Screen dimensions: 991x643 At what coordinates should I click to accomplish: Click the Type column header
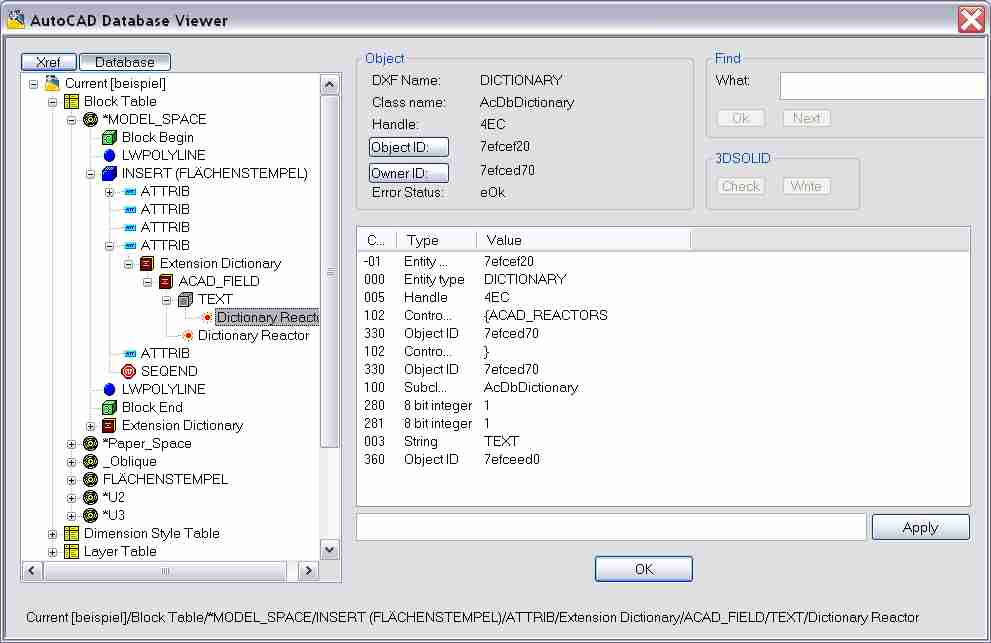coord(436,240)
